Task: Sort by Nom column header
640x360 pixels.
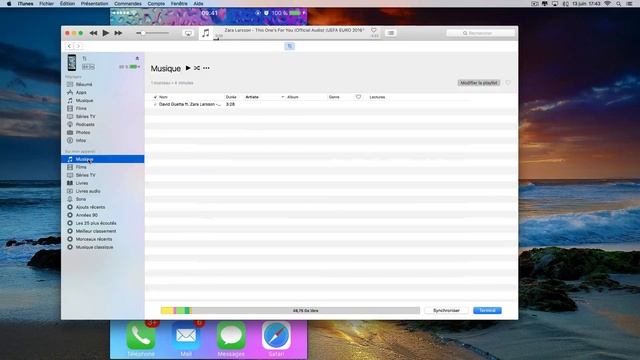Action: (163, 97)
